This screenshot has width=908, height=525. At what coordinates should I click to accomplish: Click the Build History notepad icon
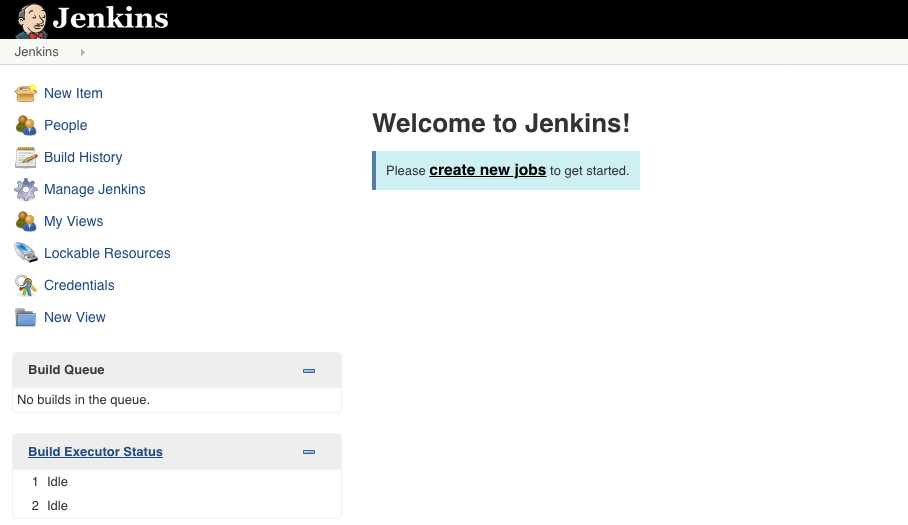[x=25, y=157]
